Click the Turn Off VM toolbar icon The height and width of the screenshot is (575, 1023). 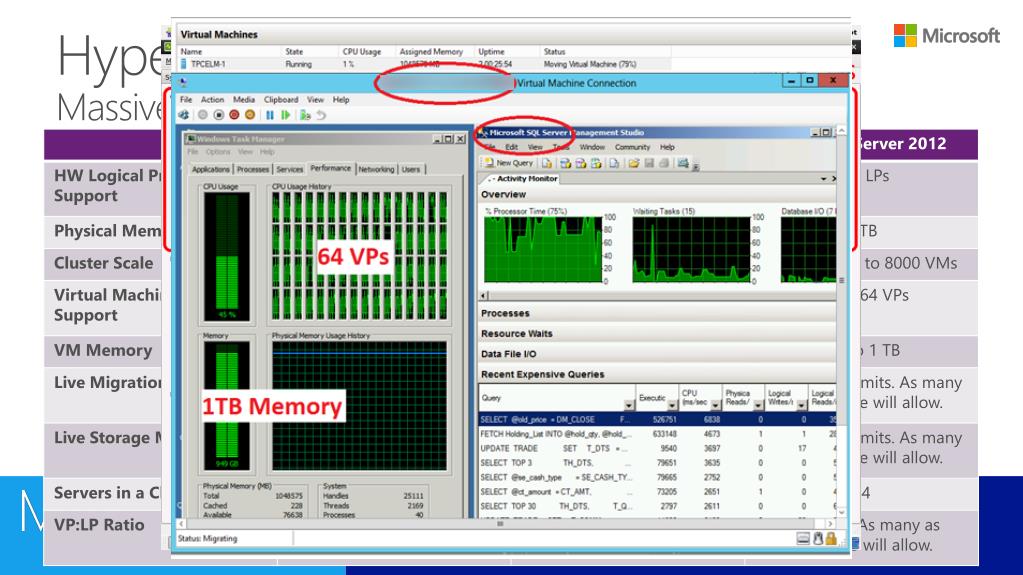pos(219,115)
